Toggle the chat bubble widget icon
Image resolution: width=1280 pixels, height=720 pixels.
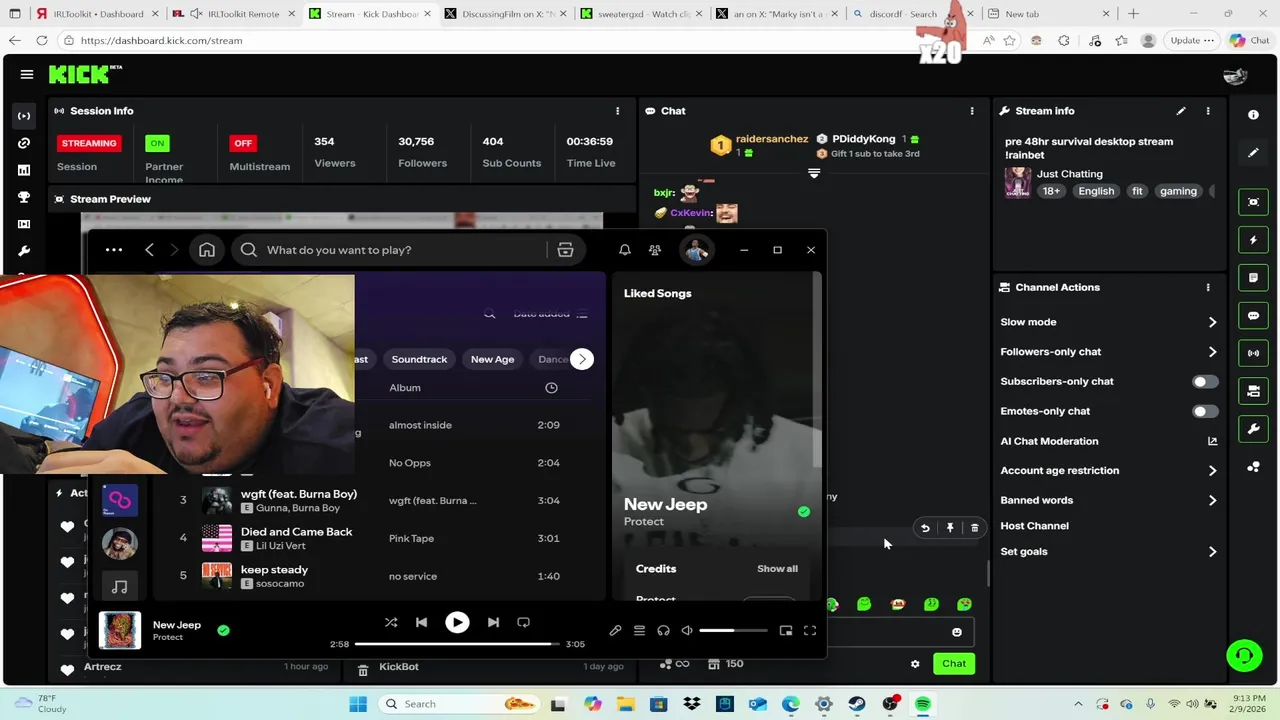pos(1253,315)
